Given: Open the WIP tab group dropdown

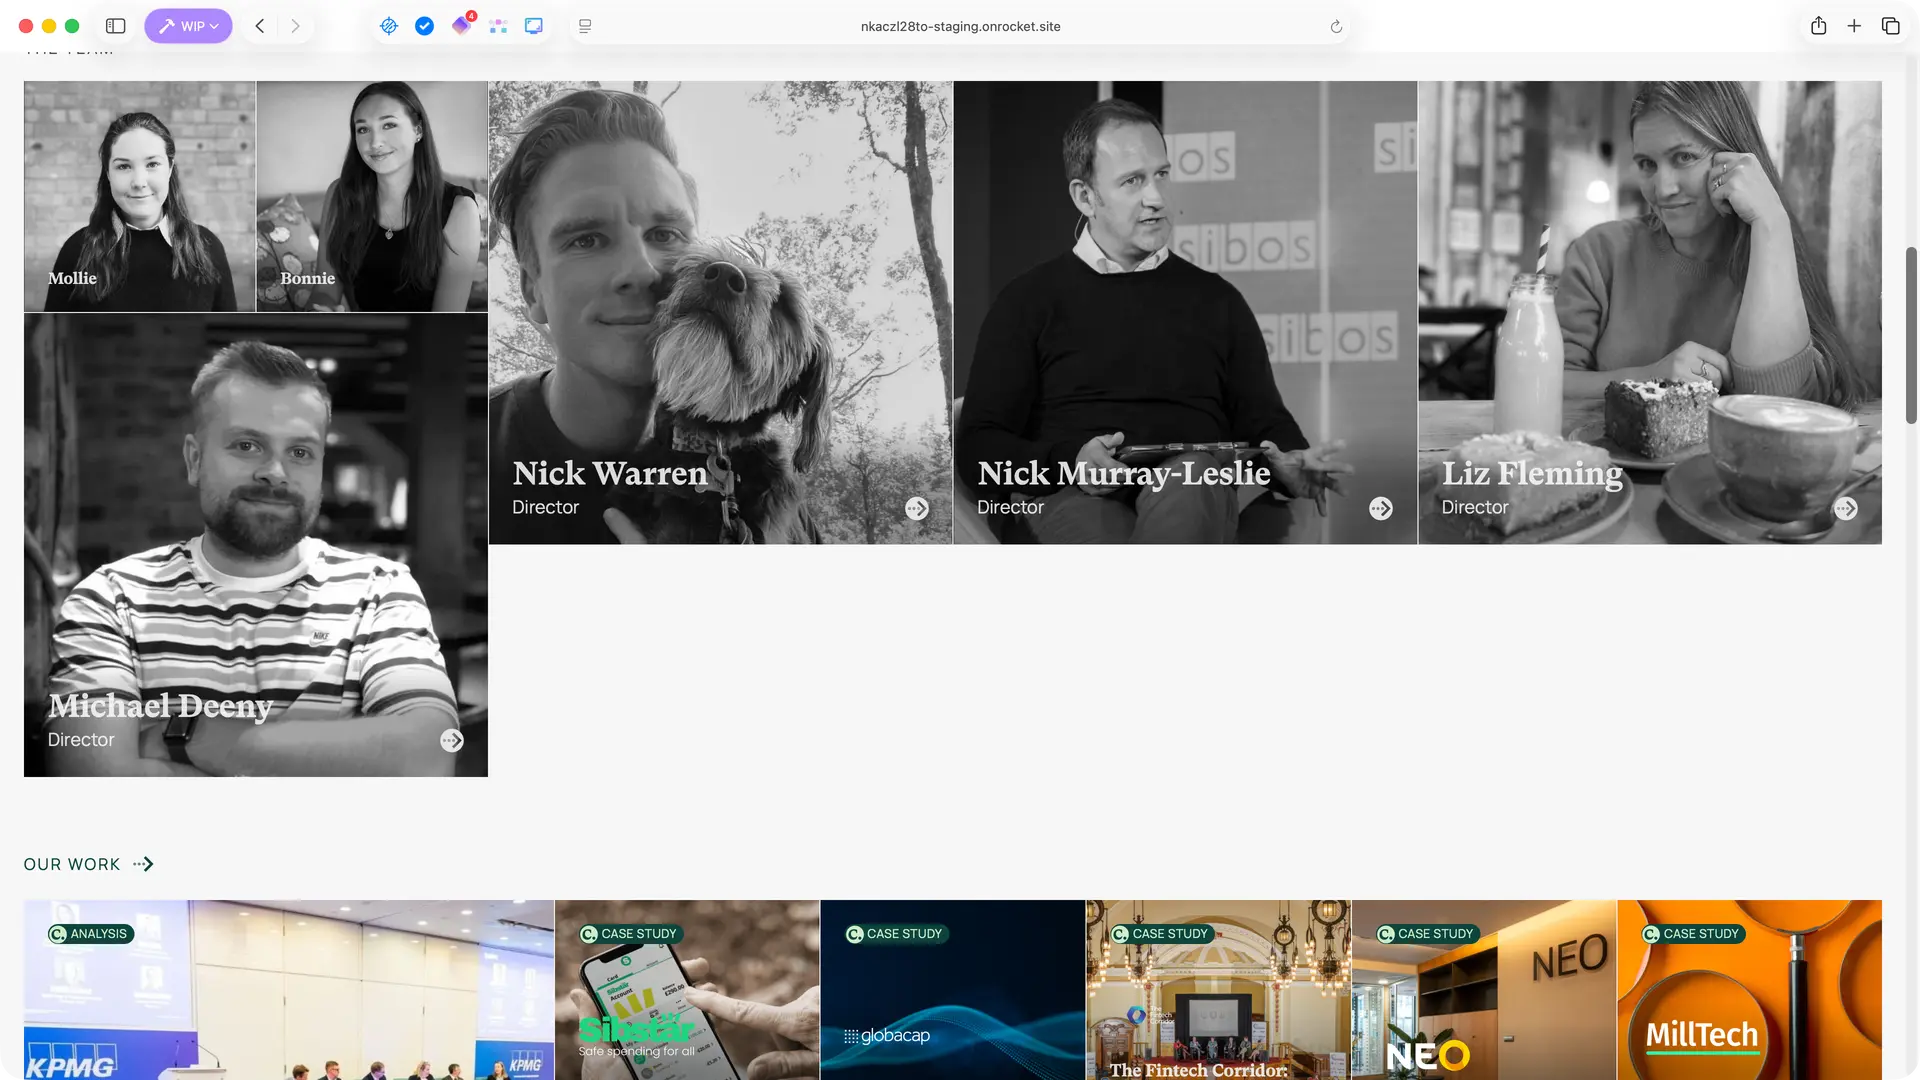Looking at the screenshot, I should 188,26.
